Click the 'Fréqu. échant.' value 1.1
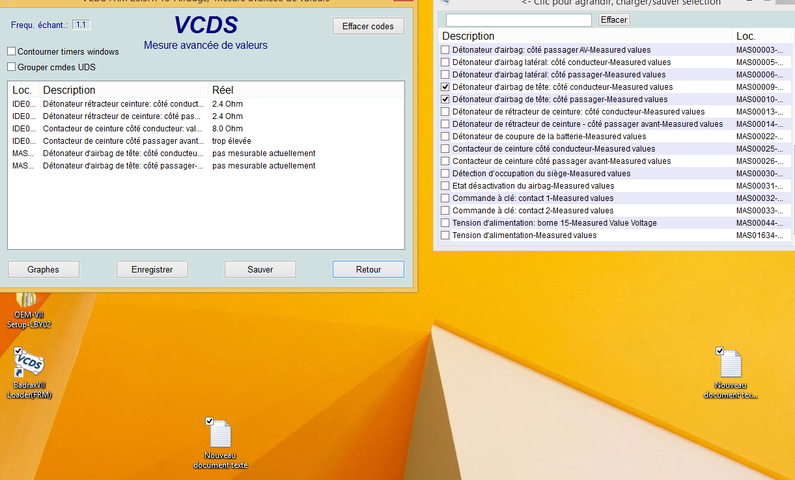 [x=81, y=24]
